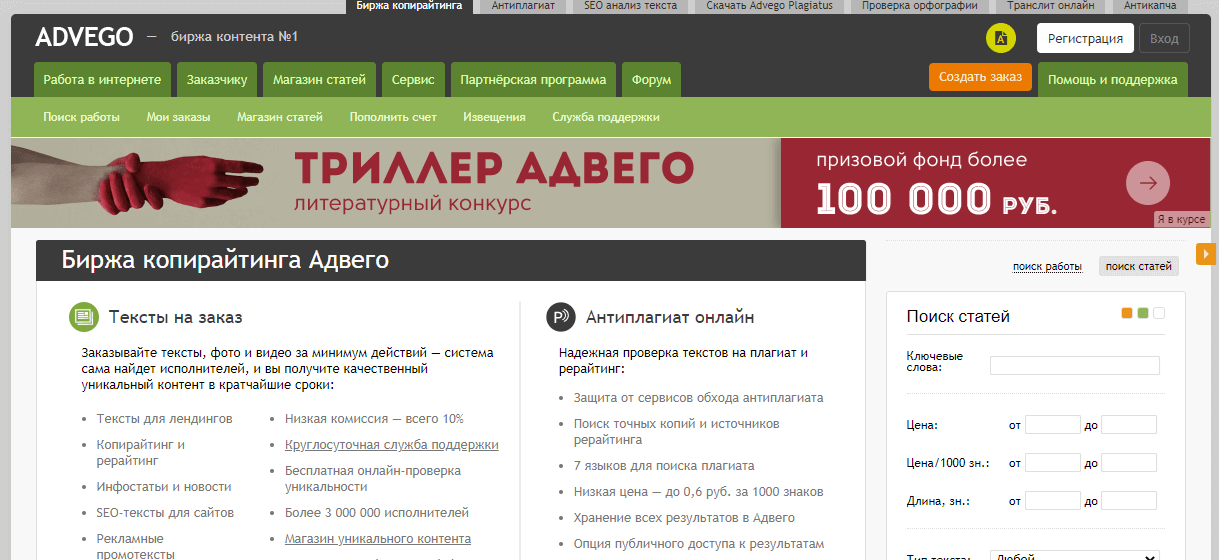The height and width of the screenshot is (560, 1219).
Task: Open Извещения link
Action: tap(494, 117)
